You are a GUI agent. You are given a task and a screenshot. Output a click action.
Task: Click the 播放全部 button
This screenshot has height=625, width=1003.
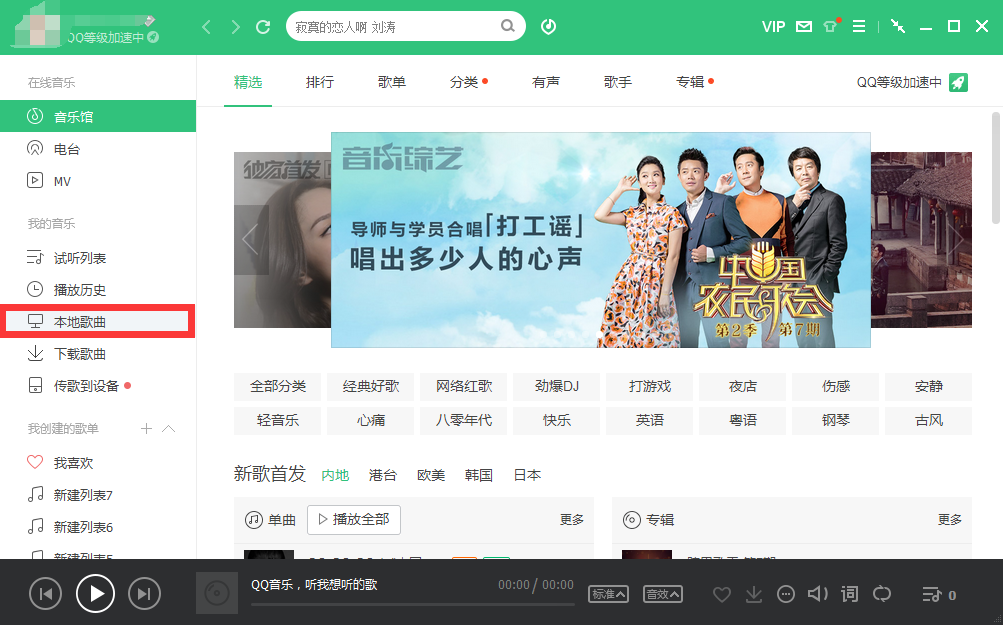[354, 519]
